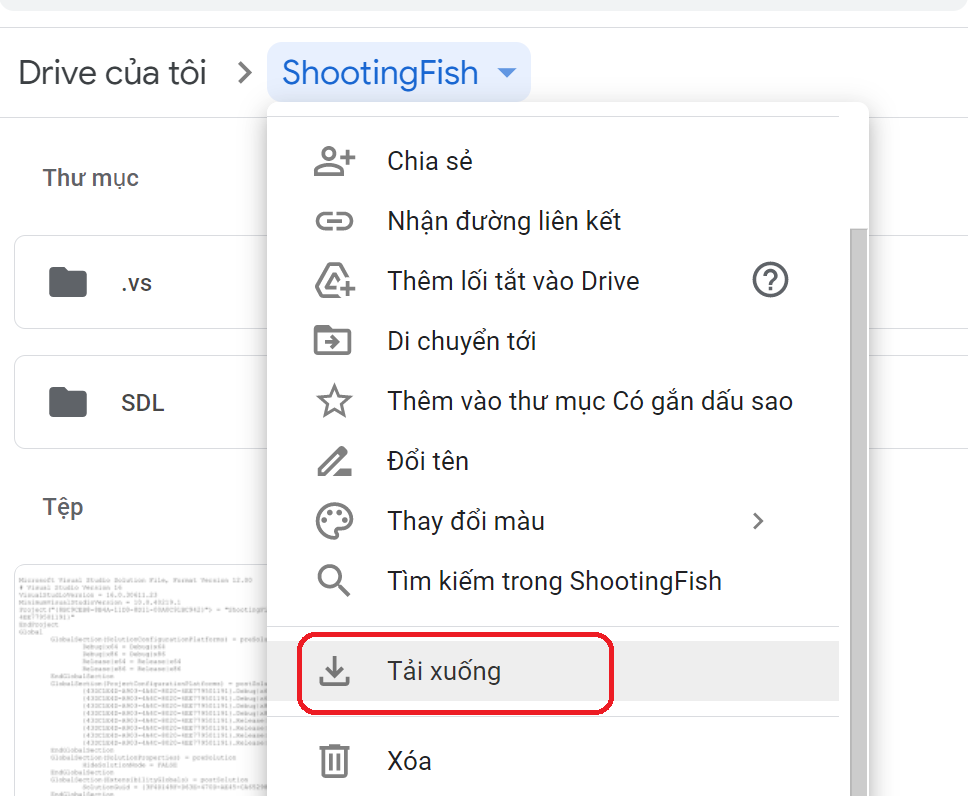This screenshot has height=796, width=968.
Task: Select Tìm kiếm trong ShootingFish
Action: [553, 581]
